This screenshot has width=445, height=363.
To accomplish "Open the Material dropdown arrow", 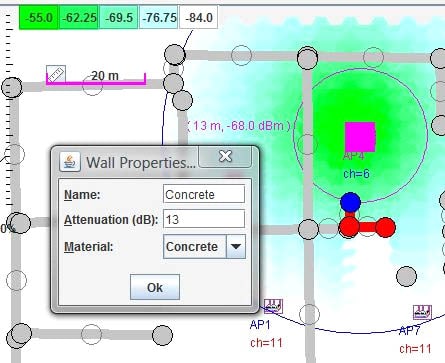I will (236, 247).
